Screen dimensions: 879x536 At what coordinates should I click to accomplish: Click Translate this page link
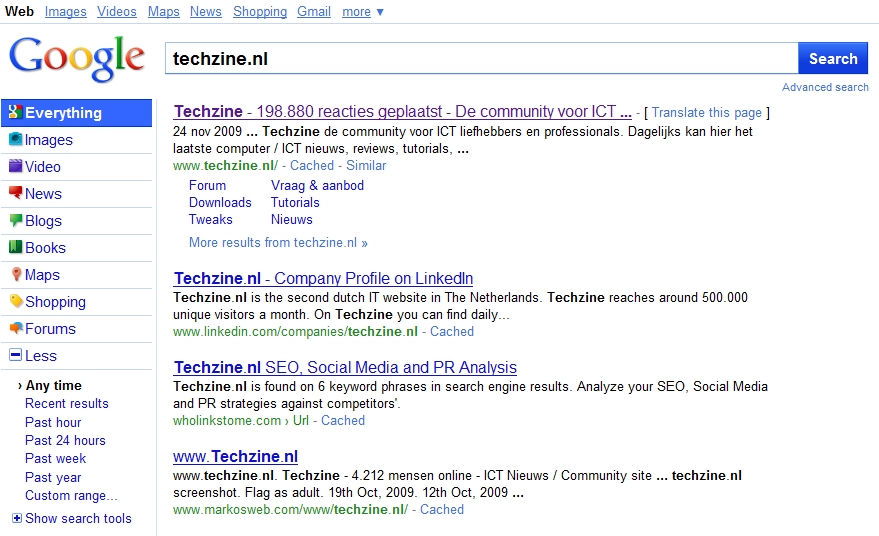706,112
